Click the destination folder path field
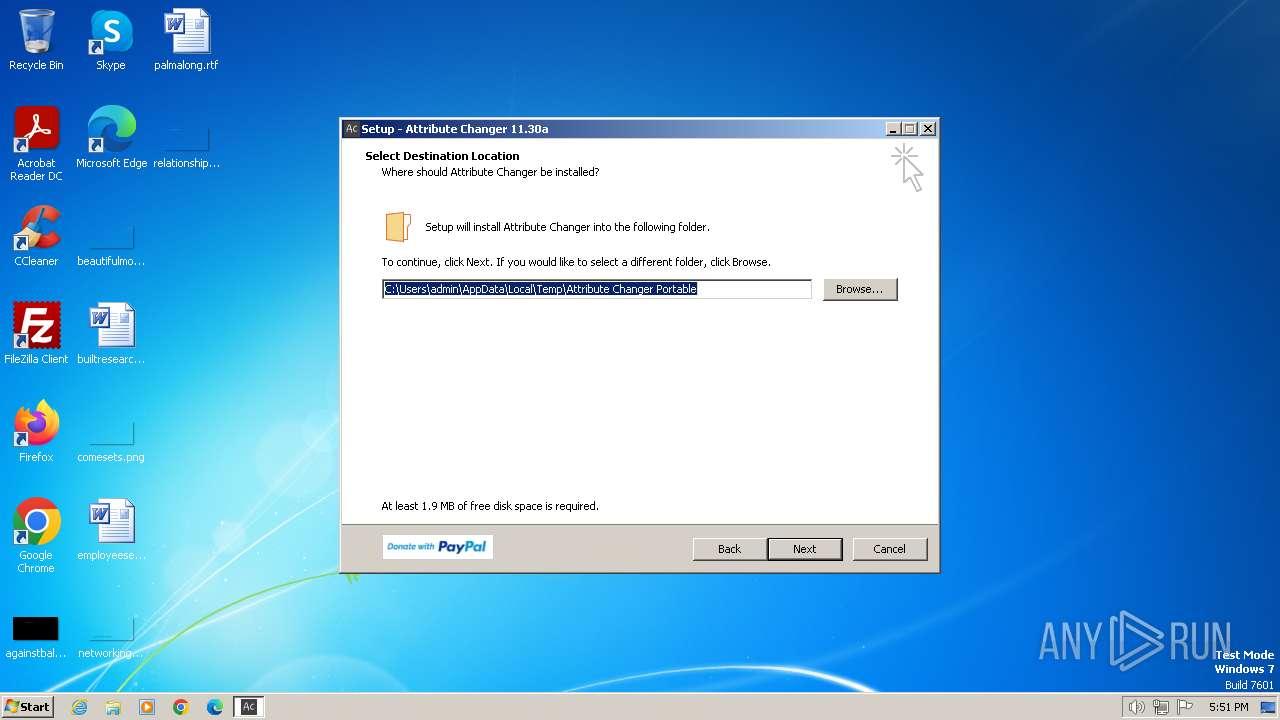The image size is (1280, 720). (x=597, y=289)
